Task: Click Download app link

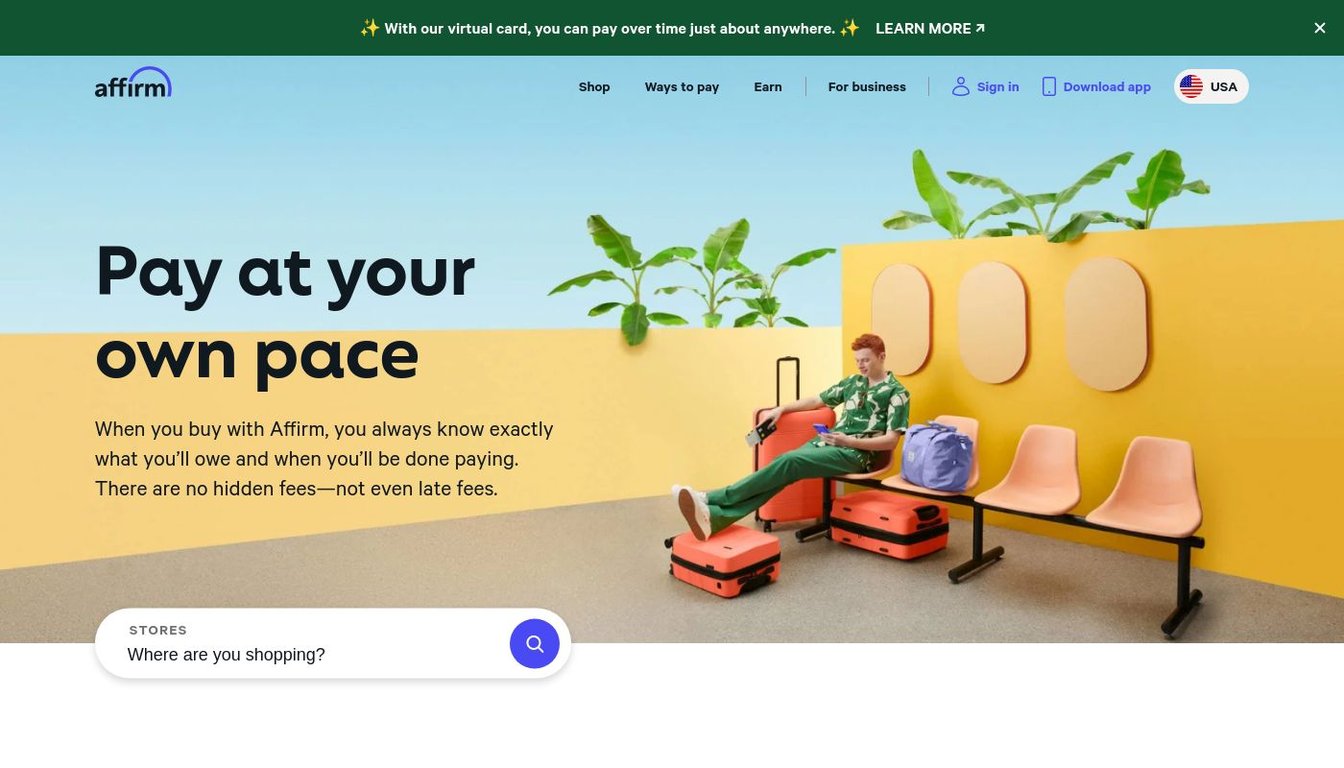Action: click(1107, 87)
